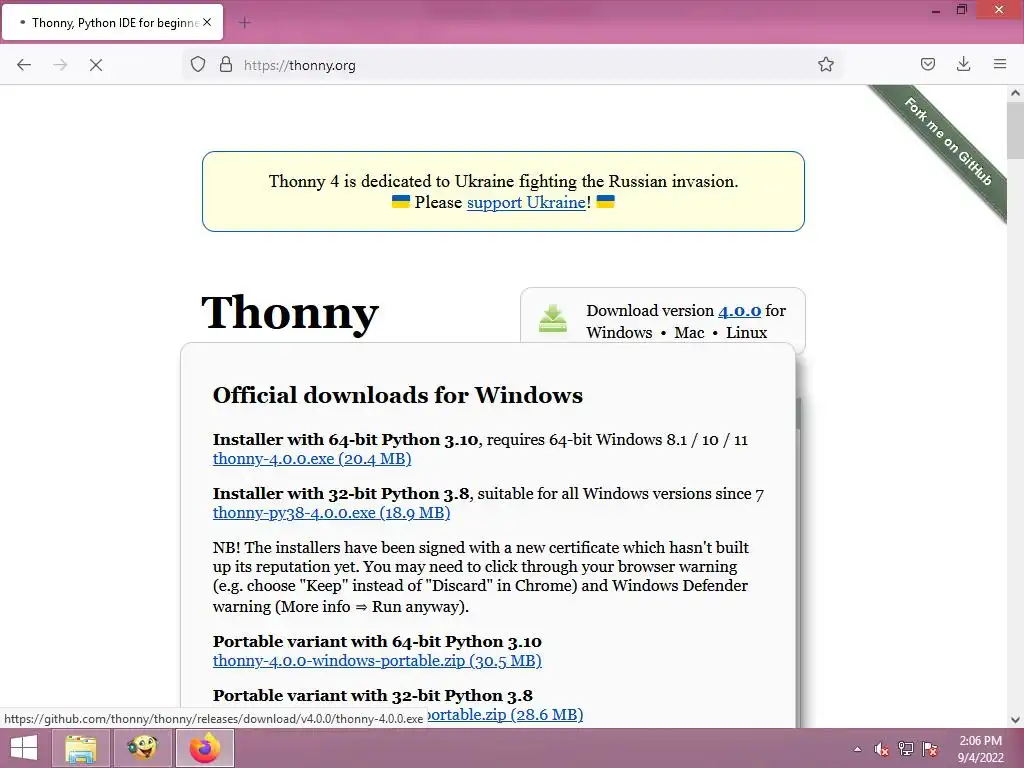Select Windows download option
Viewport: 1024px width, 768px height.
click(619, 332)
